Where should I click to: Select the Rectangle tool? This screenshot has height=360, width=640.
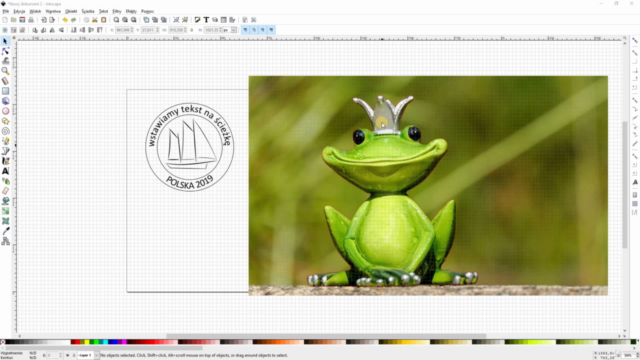click(5, 91)
